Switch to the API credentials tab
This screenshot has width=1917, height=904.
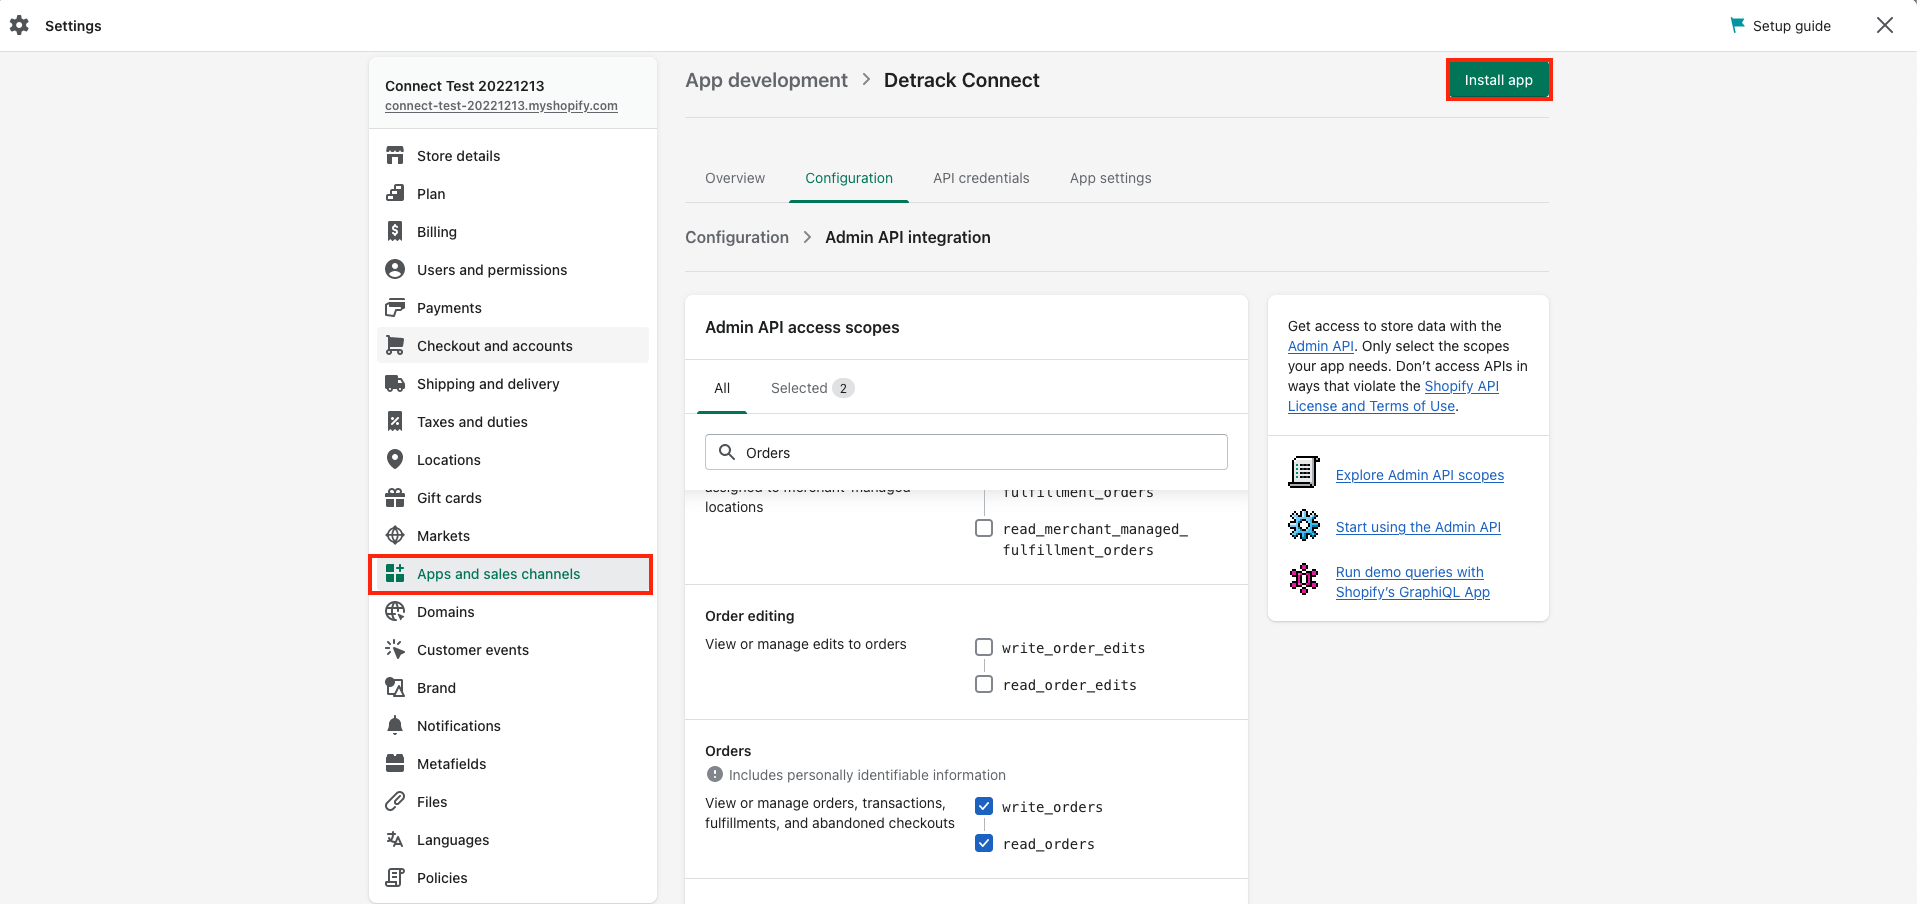[x=981, y=178]
